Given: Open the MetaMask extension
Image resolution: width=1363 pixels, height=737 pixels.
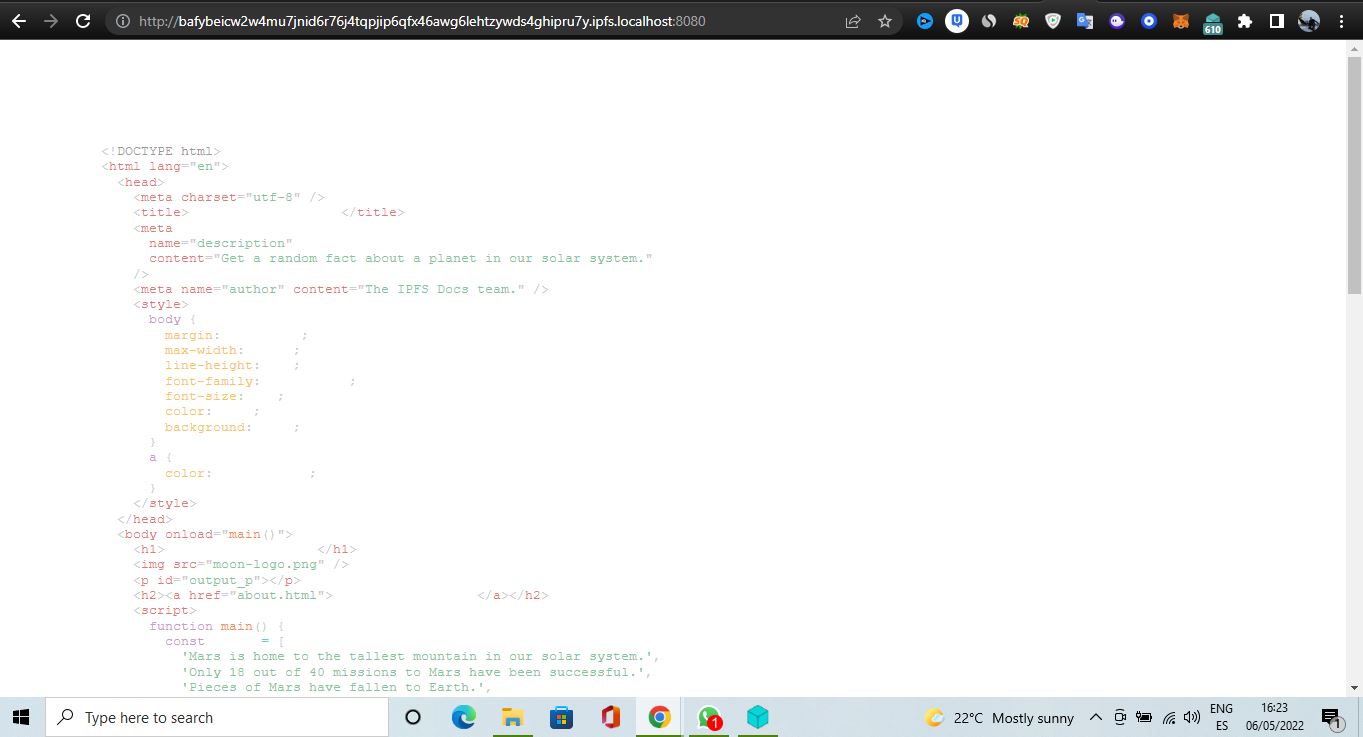Looking at the screenshot, I should tap(1181, 20).
